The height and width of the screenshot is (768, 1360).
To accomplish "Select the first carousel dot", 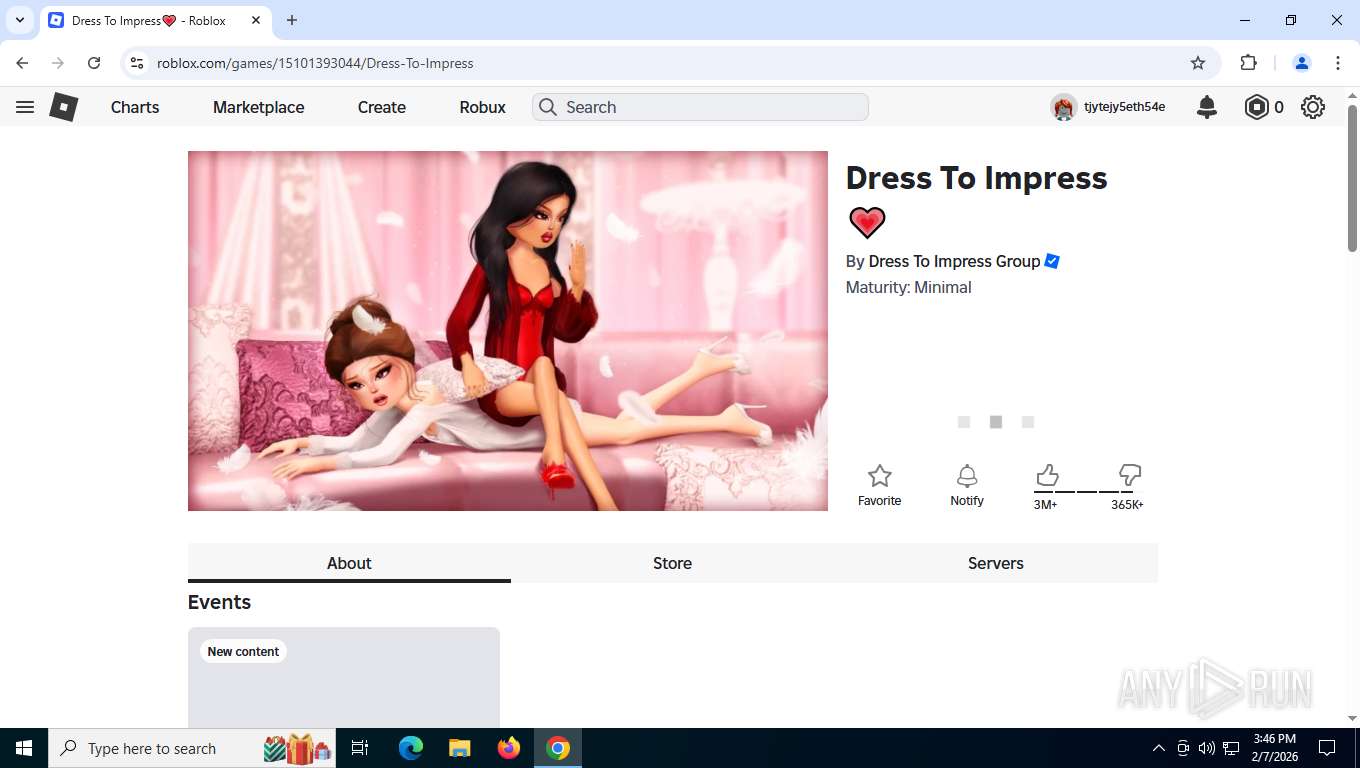I will click(964, 422).
